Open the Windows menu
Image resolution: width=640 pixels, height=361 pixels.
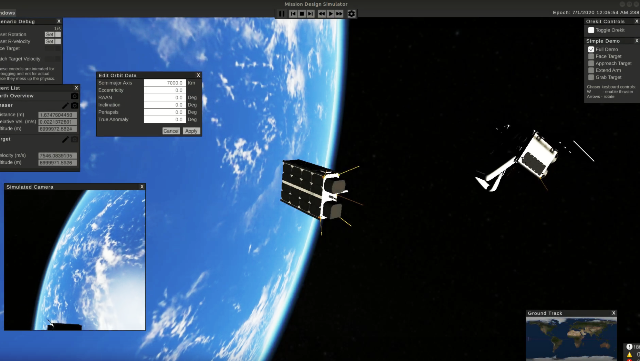(x=7, y=13)
